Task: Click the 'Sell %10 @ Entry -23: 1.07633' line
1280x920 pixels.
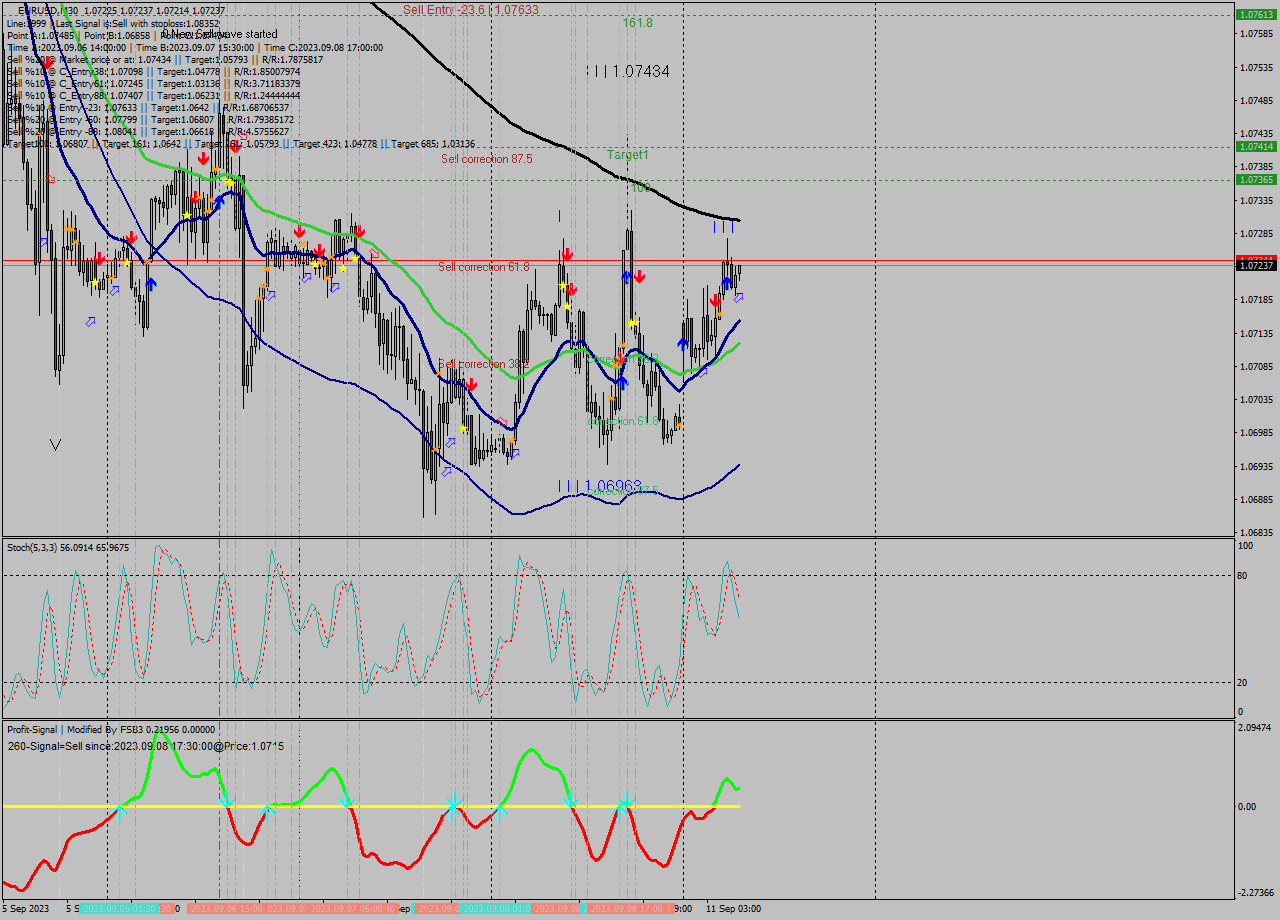Action: point(72,107)
